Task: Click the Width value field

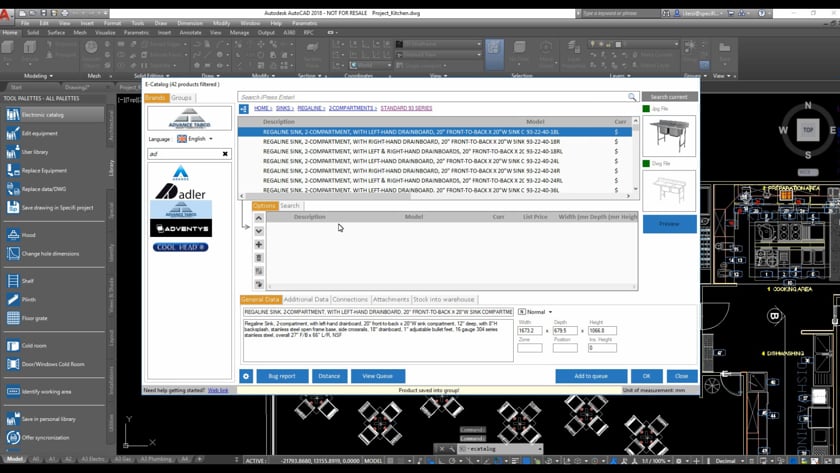Action: coord(530,331)
